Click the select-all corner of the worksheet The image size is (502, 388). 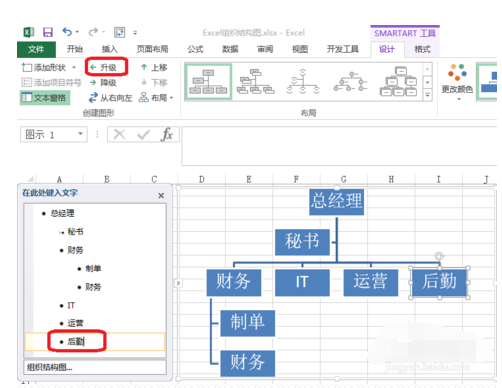29,179
